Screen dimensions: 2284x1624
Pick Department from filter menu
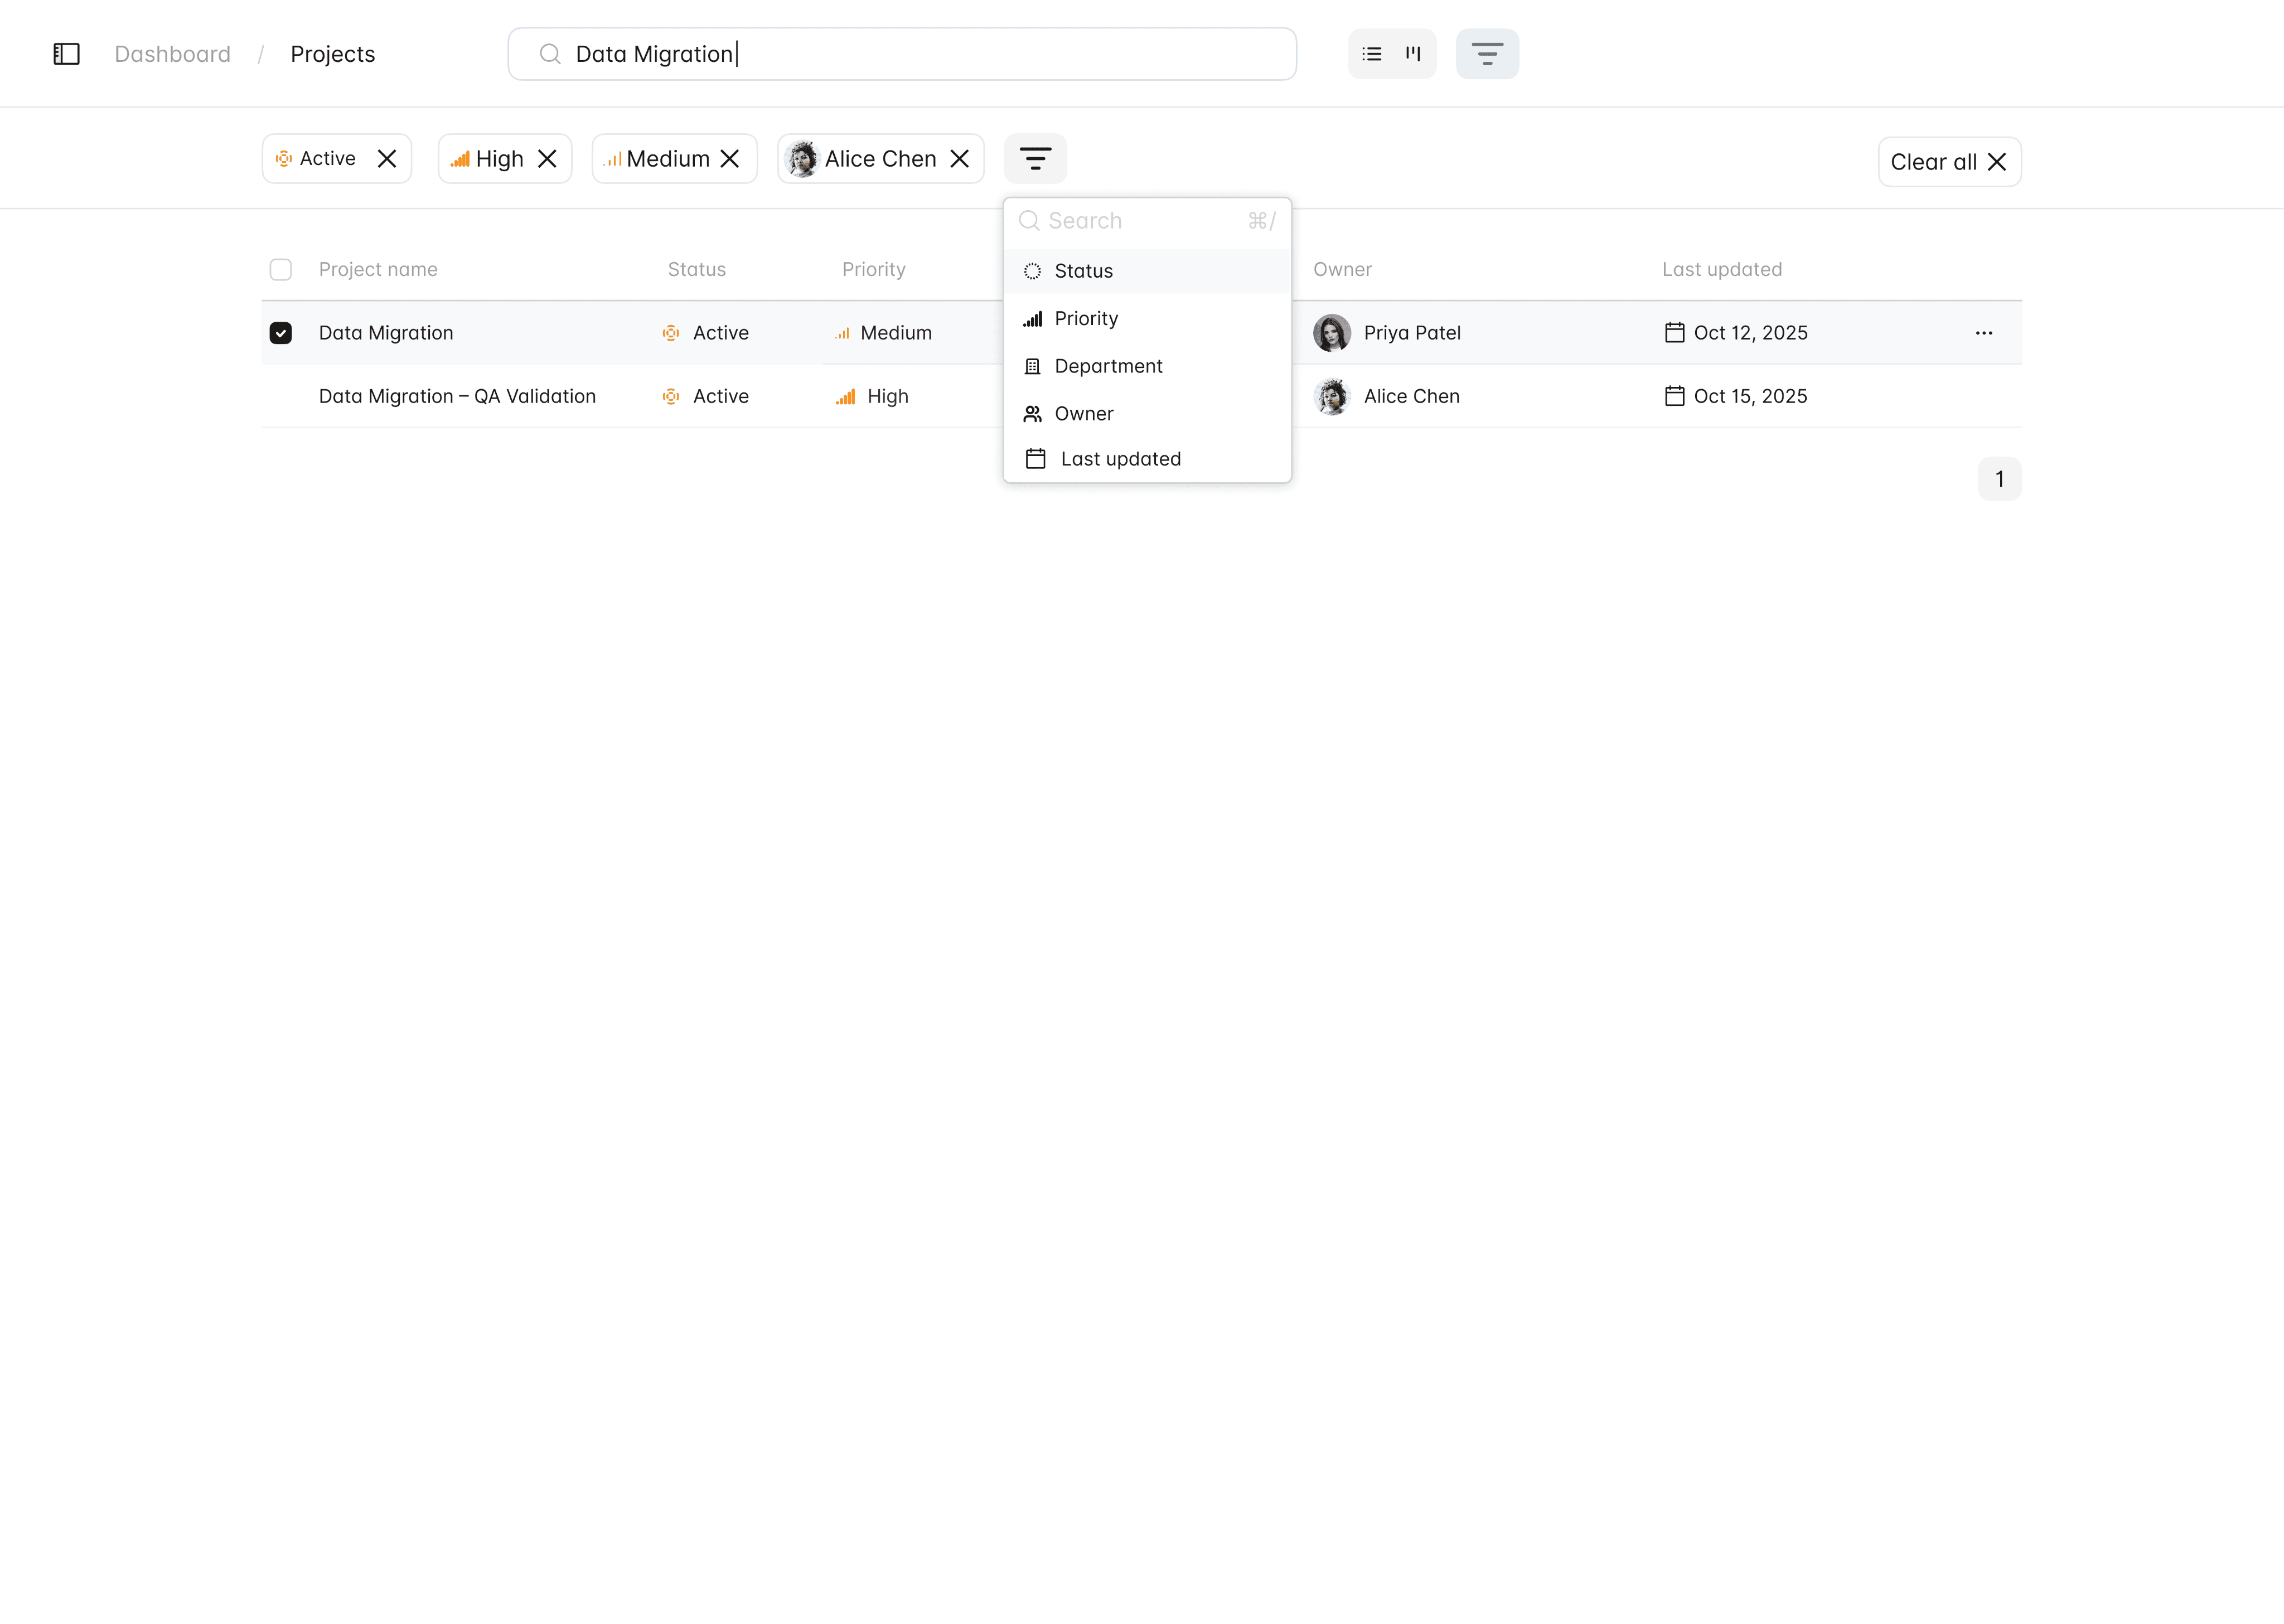tap(1108, 366)
